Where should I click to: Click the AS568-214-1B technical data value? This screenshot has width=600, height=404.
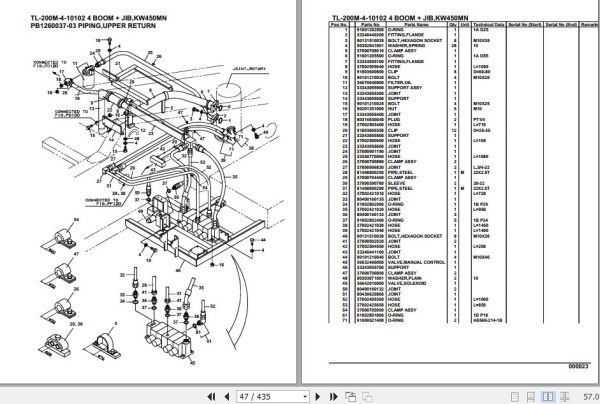(488, 321)
